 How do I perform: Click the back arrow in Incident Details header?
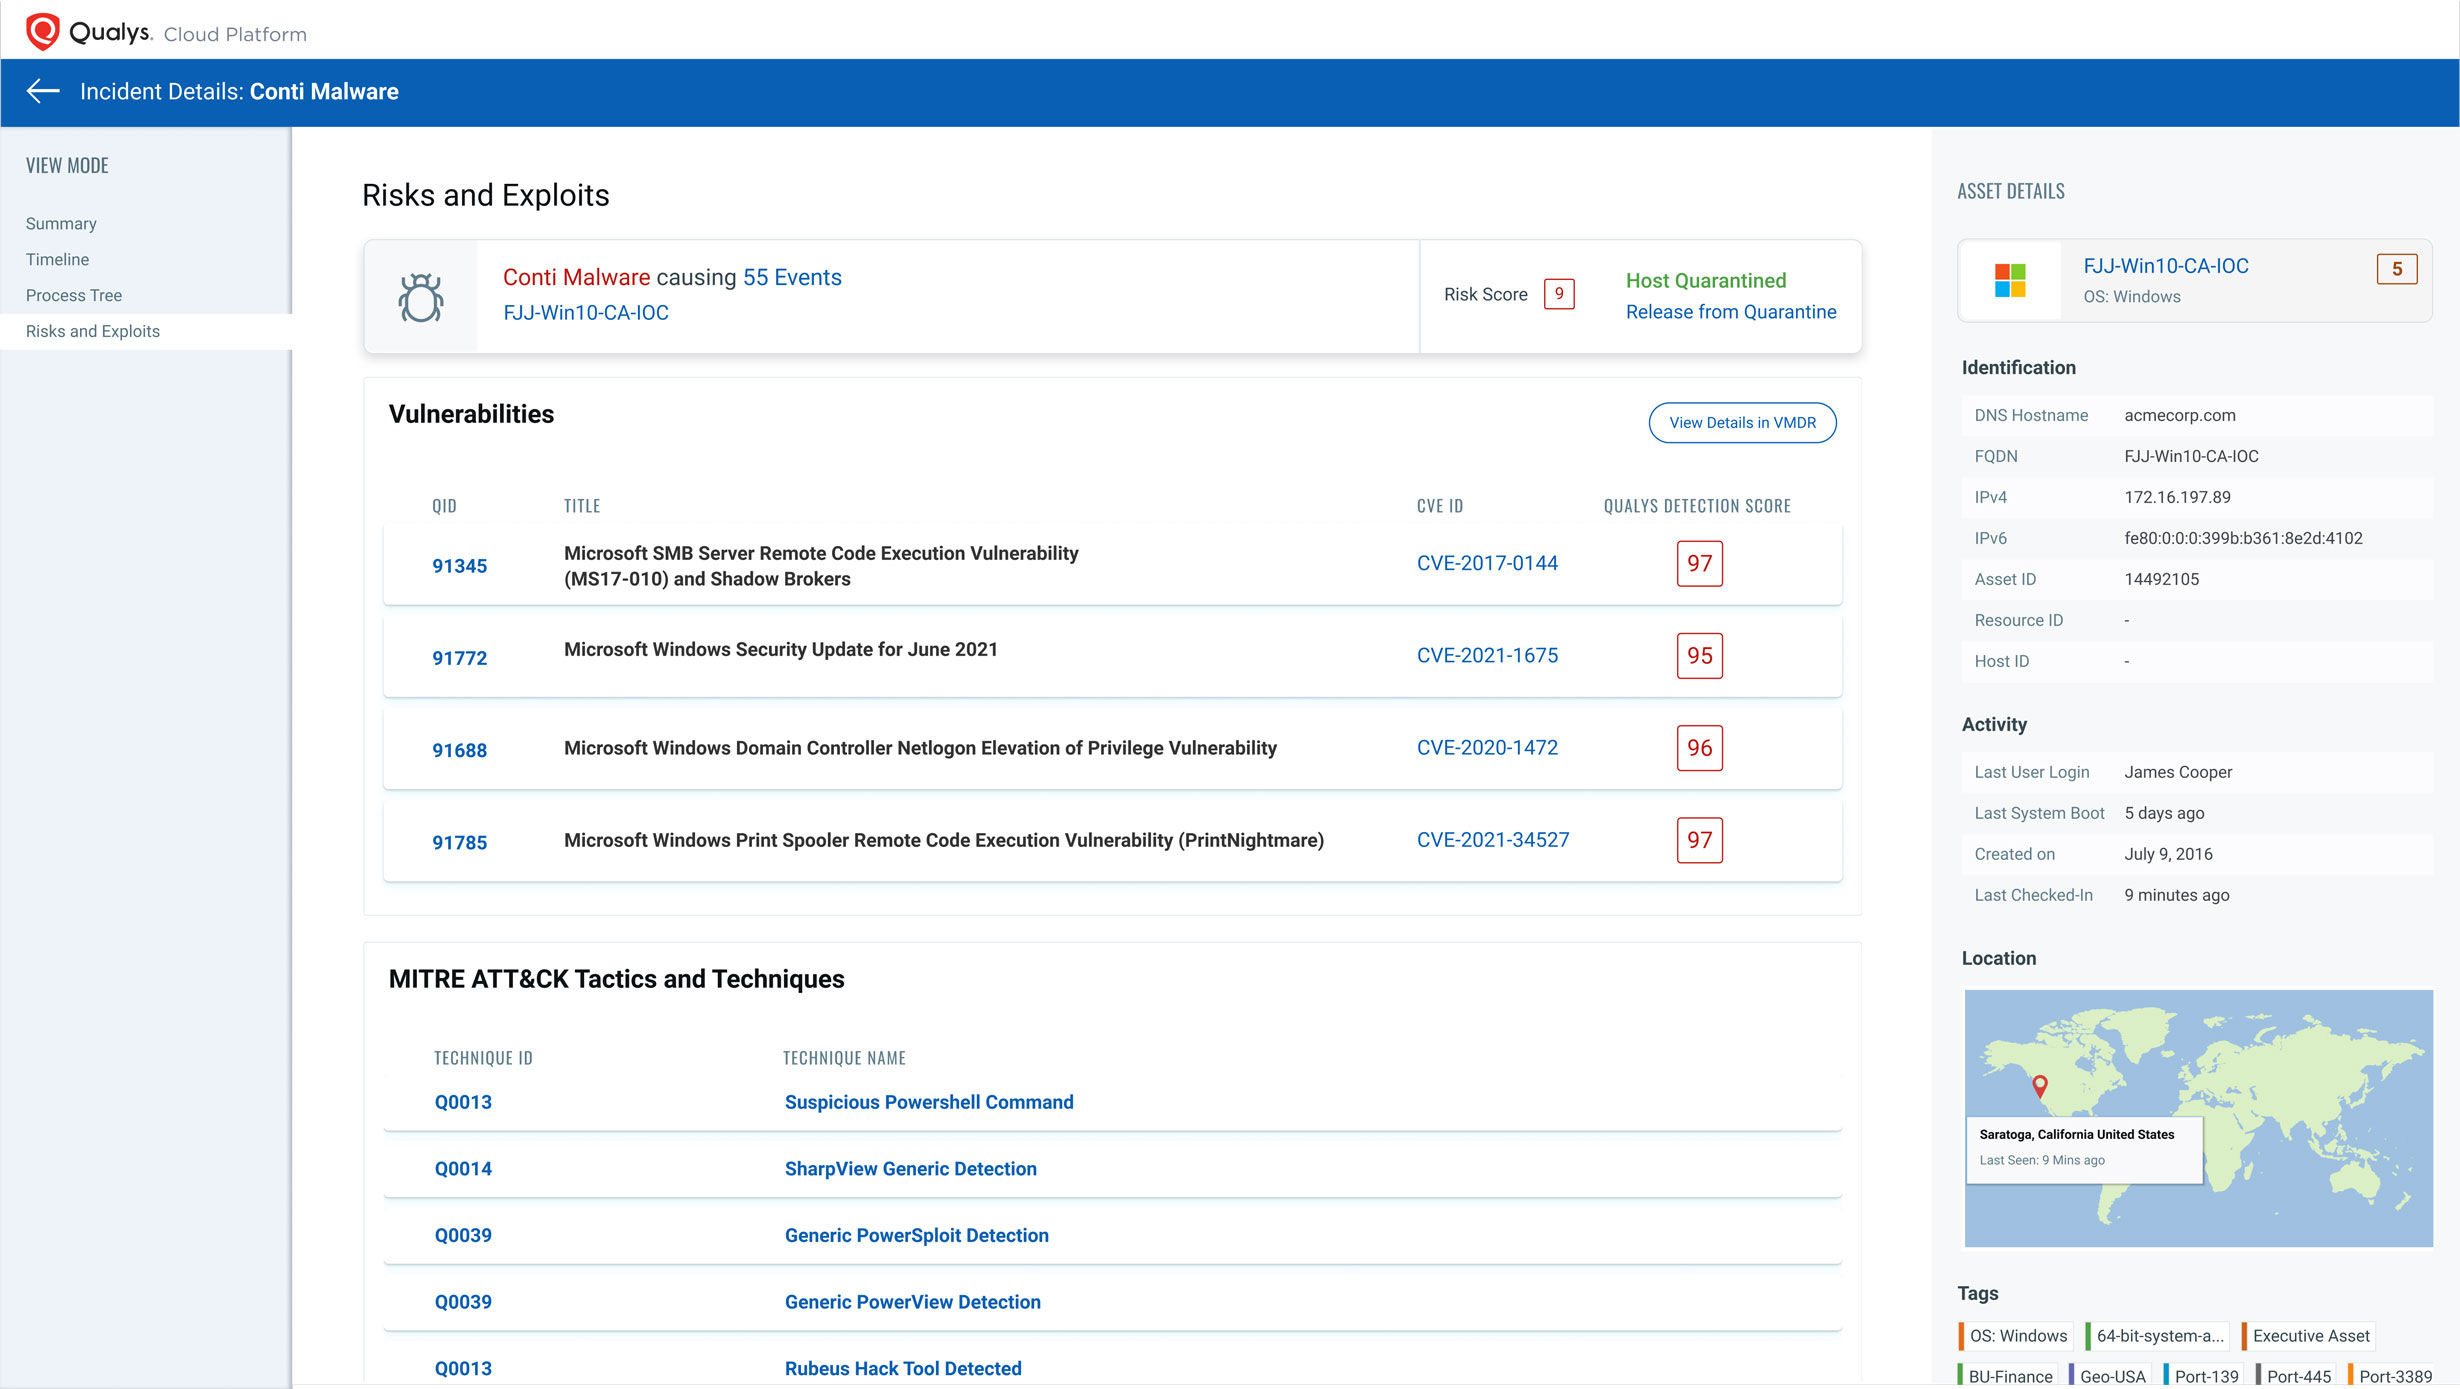43,91
